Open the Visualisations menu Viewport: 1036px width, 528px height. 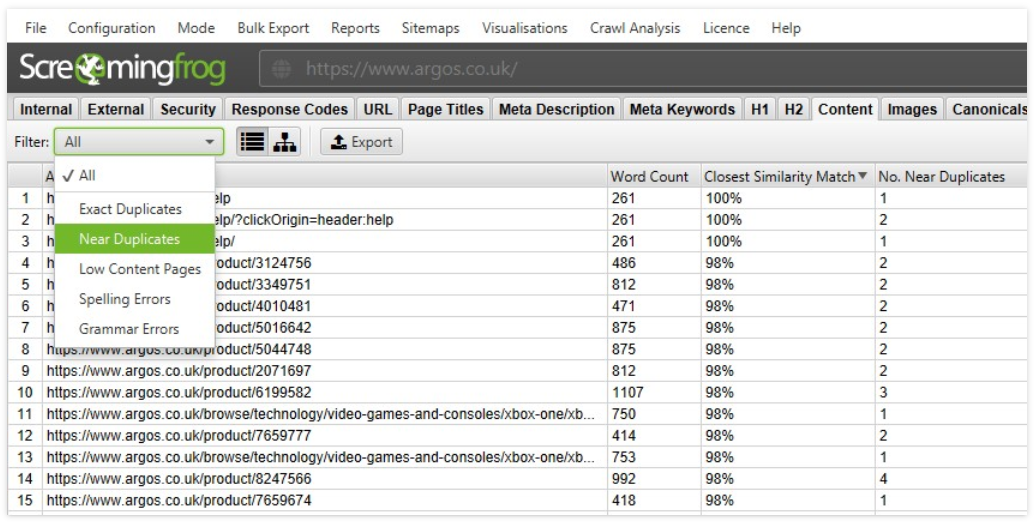pyautogui.click(x=525, y=28)
